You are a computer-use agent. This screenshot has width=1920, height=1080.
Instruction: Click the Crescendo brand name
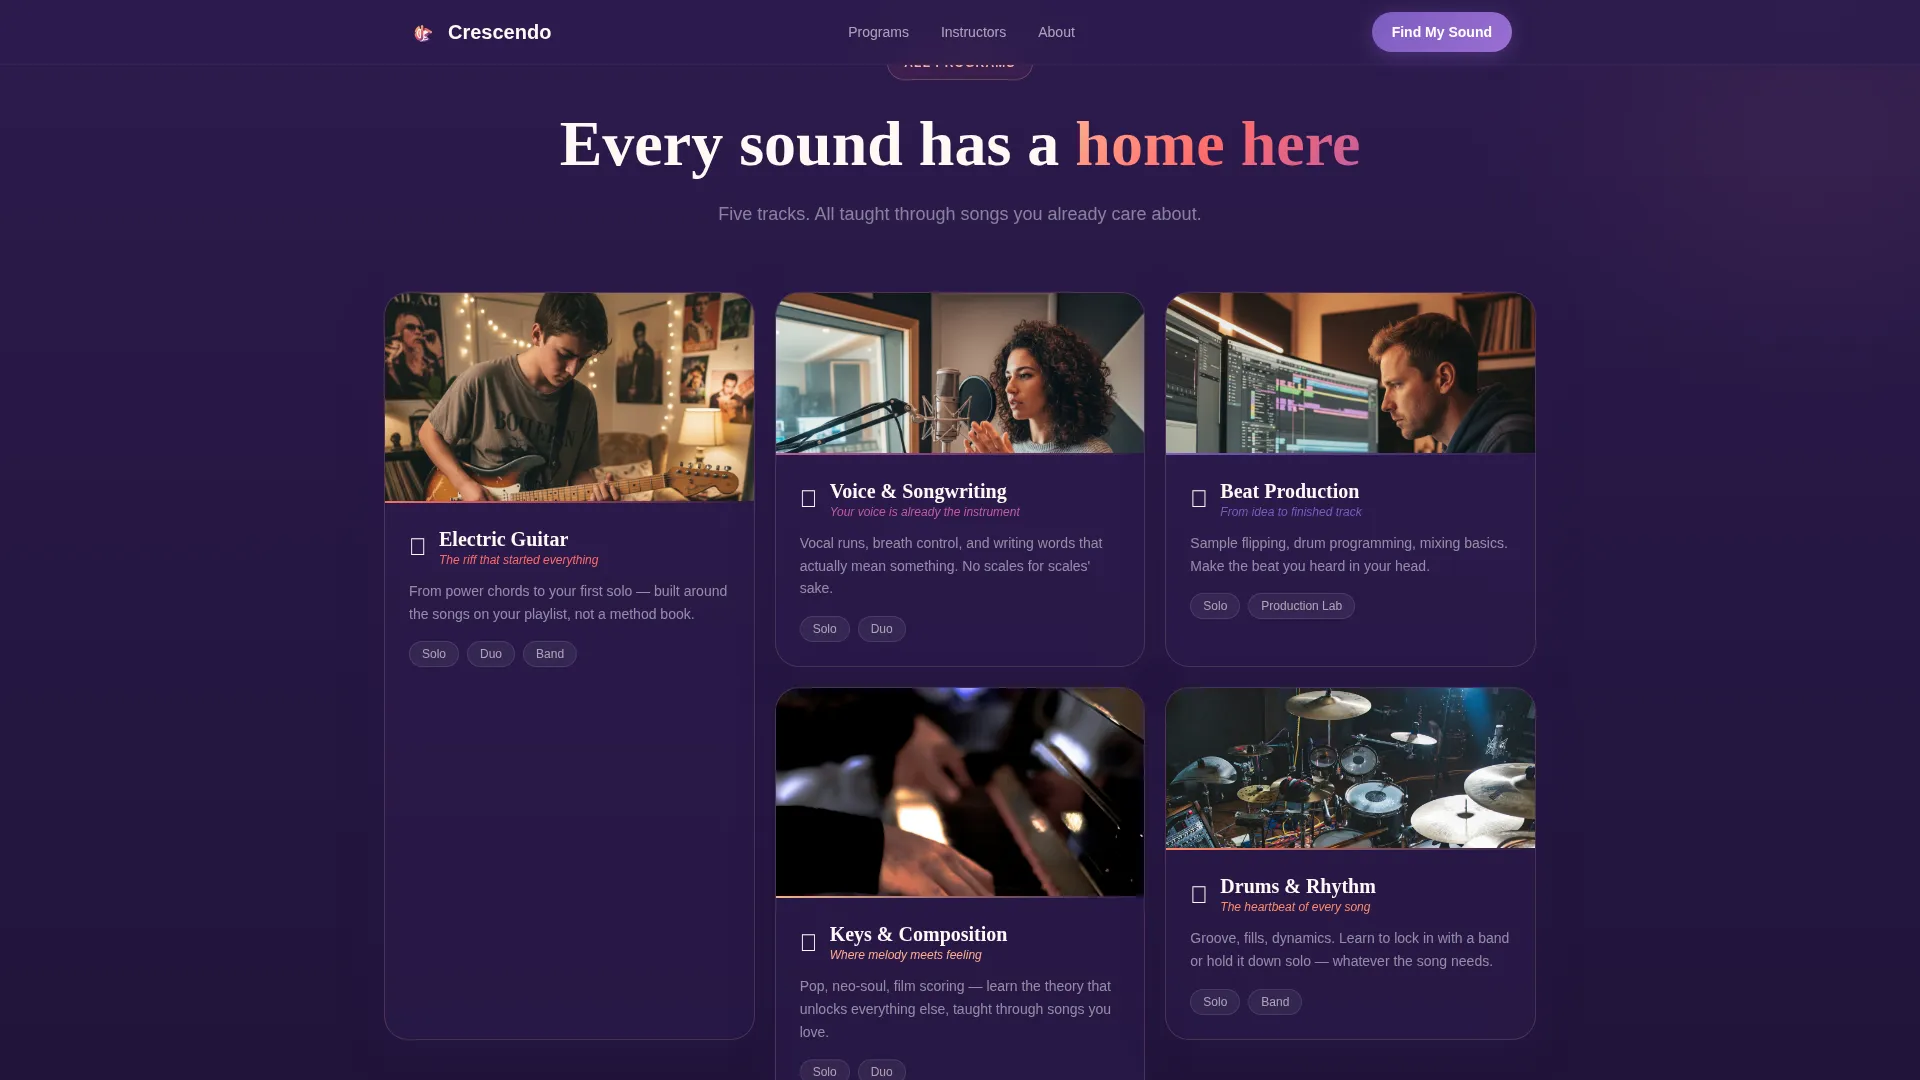coord(499,32)
